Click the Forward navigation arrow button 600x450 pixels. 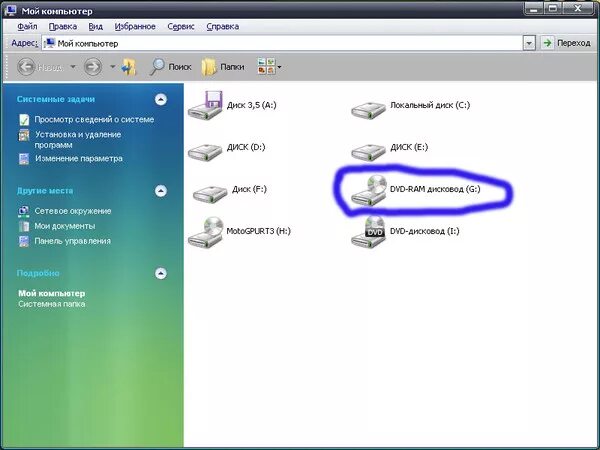pyautogui.click(x=93, y=67)
